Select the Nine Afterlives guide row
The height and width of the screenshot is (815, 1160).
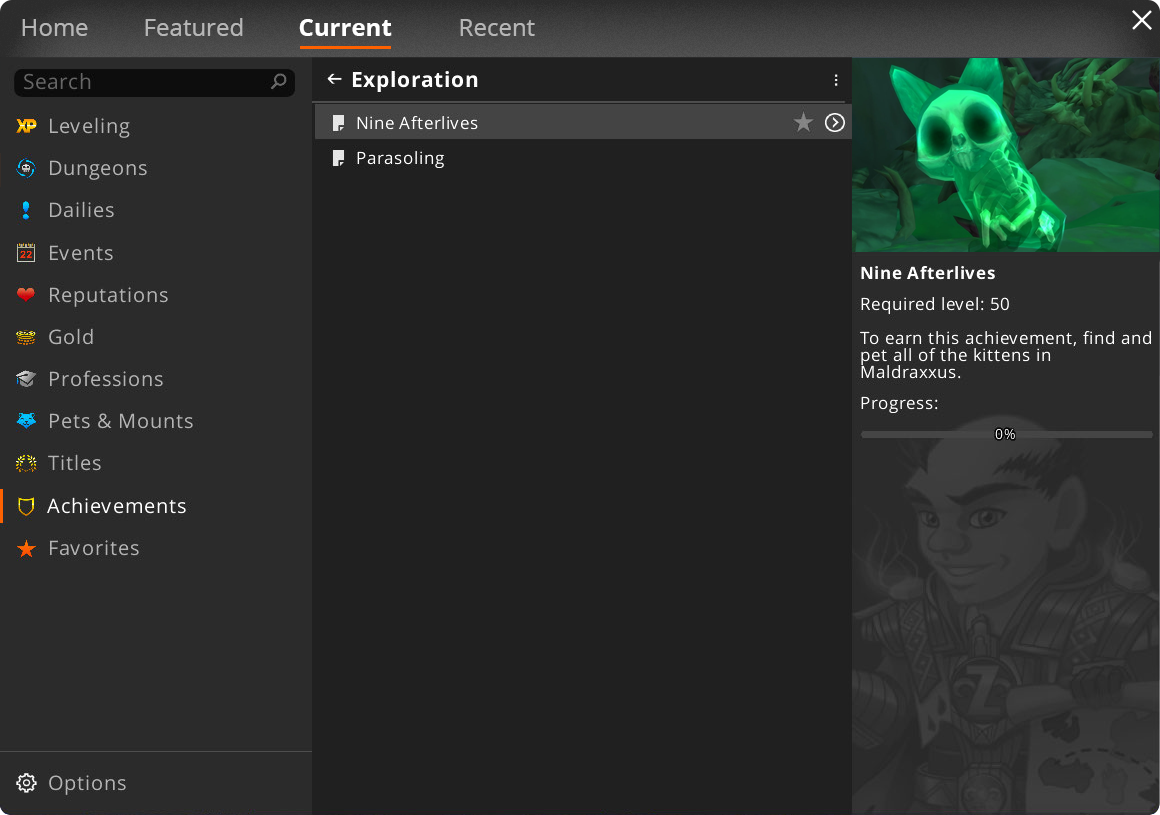pyautogui.click(x=583, y=123)
